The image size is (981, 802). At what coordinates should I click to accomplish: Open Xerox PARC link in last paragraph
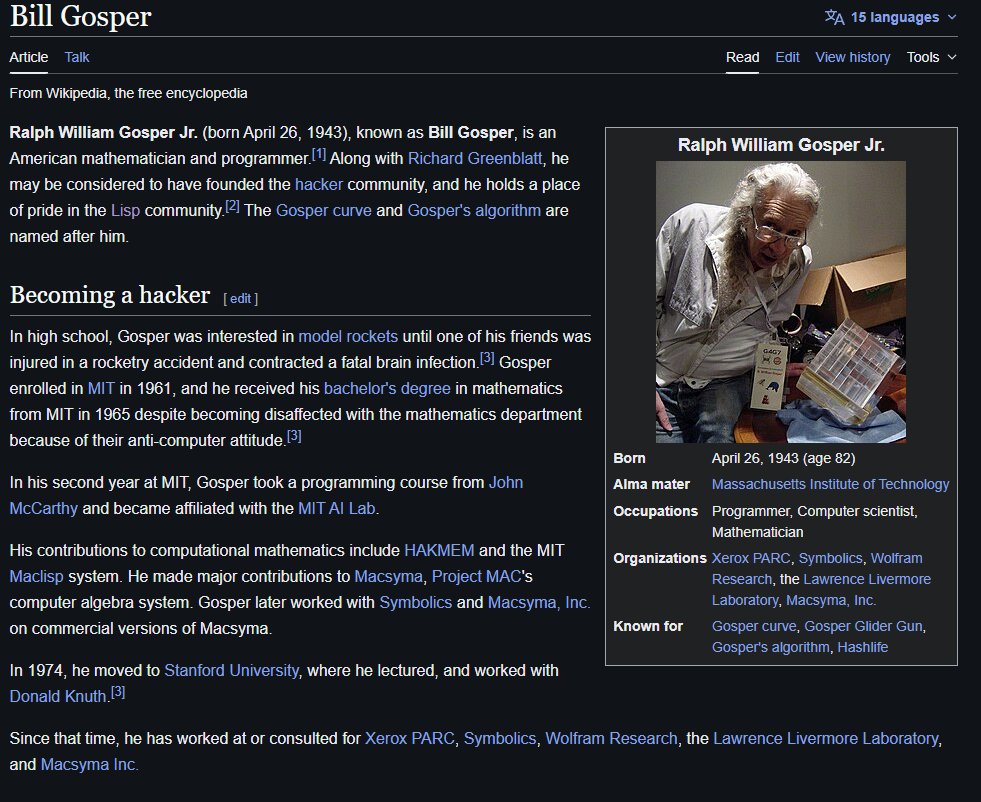[x=410, y=739]
